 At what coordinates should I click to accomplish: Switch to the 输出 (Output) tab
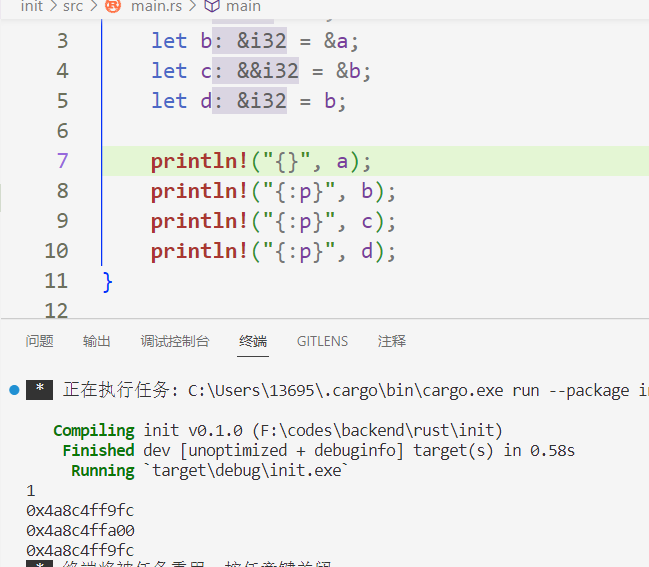(97, 341)
